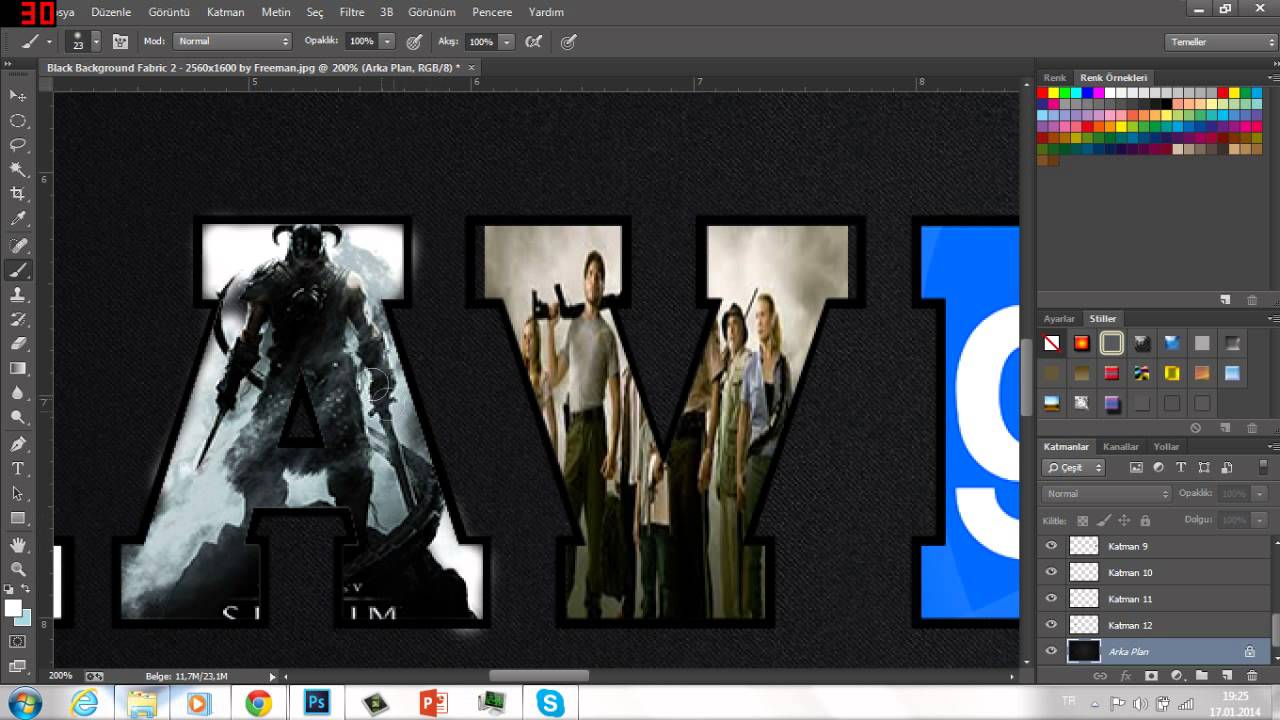Switch to the Renk tab
The height and width of the screenshot is (720, 1280).
[1055, 78]
